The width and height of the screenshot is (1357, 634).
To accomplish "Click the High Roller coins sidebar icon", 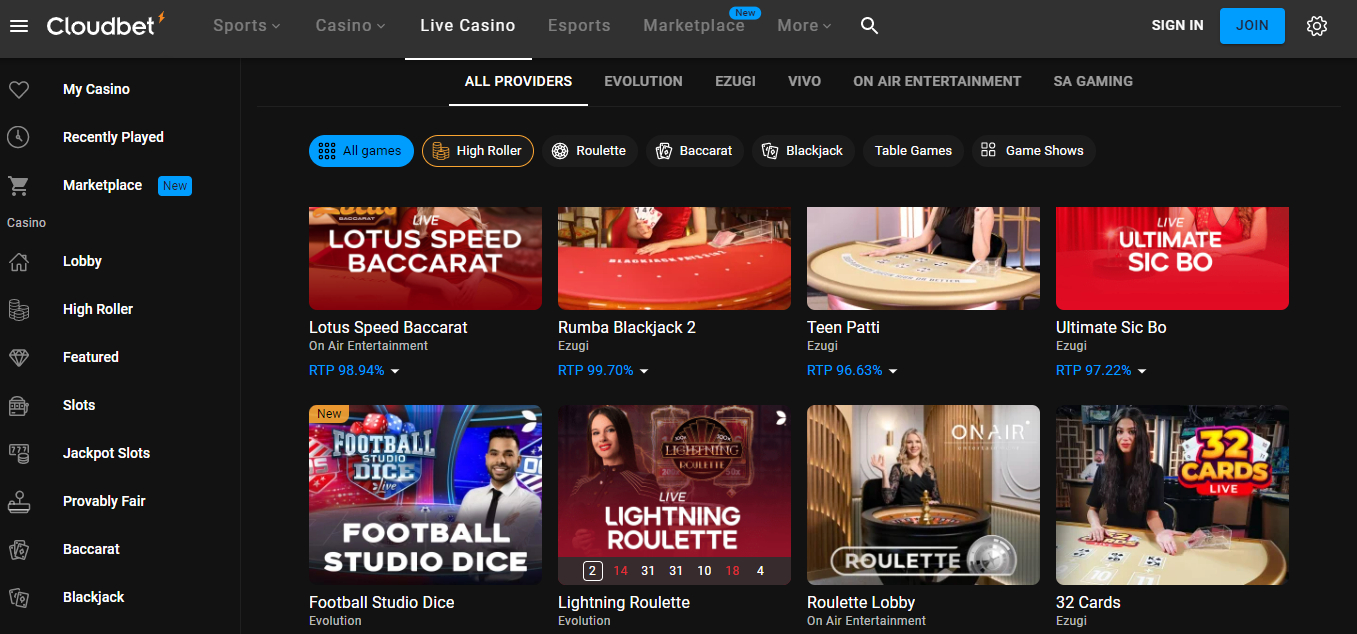I will 18,309.
